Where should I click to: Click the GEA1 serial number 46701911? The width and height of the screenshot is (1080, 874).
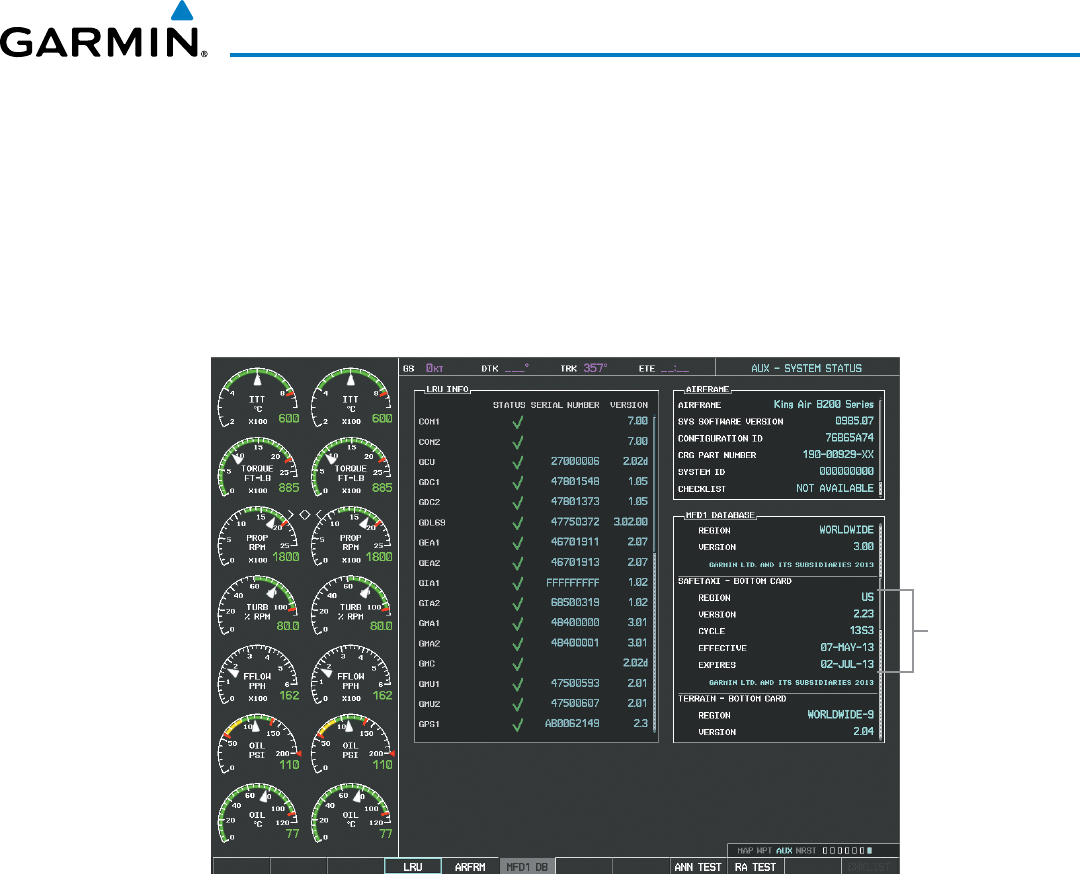pyautogui.click(x=574, y=542)
